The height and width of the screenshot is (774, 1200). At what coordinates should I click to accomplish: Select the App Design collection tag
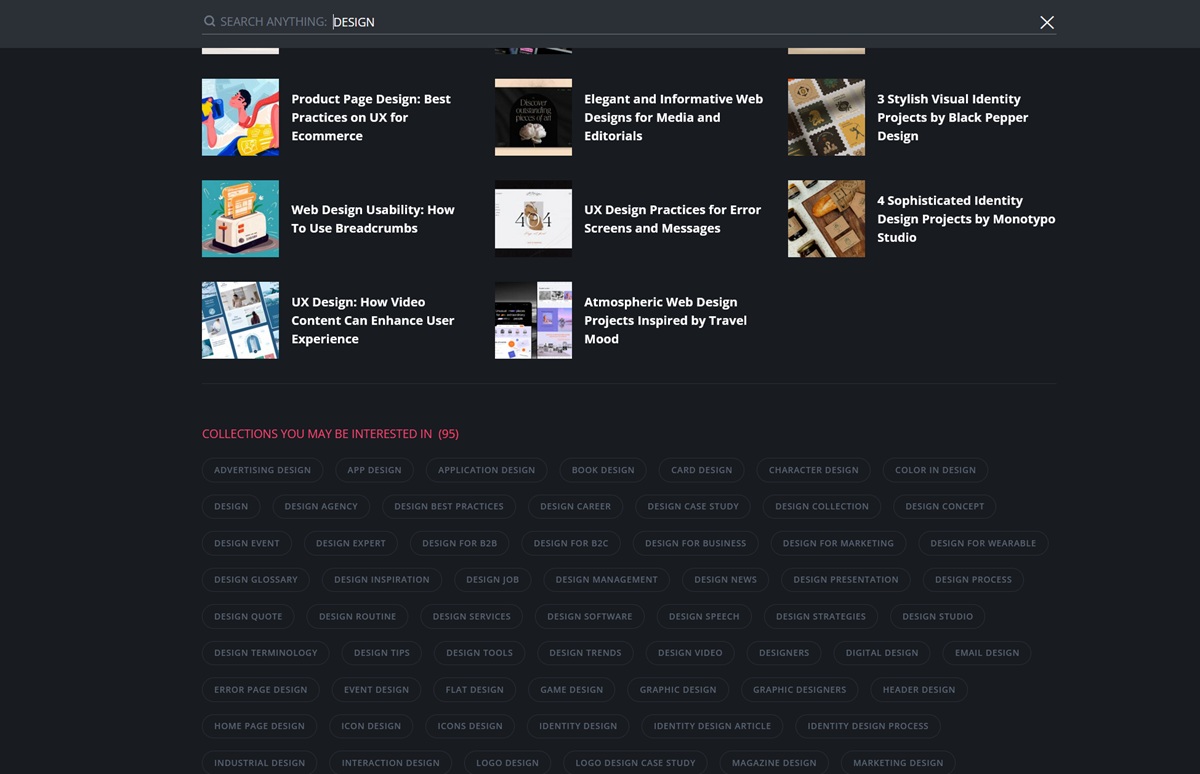point(374,470)
